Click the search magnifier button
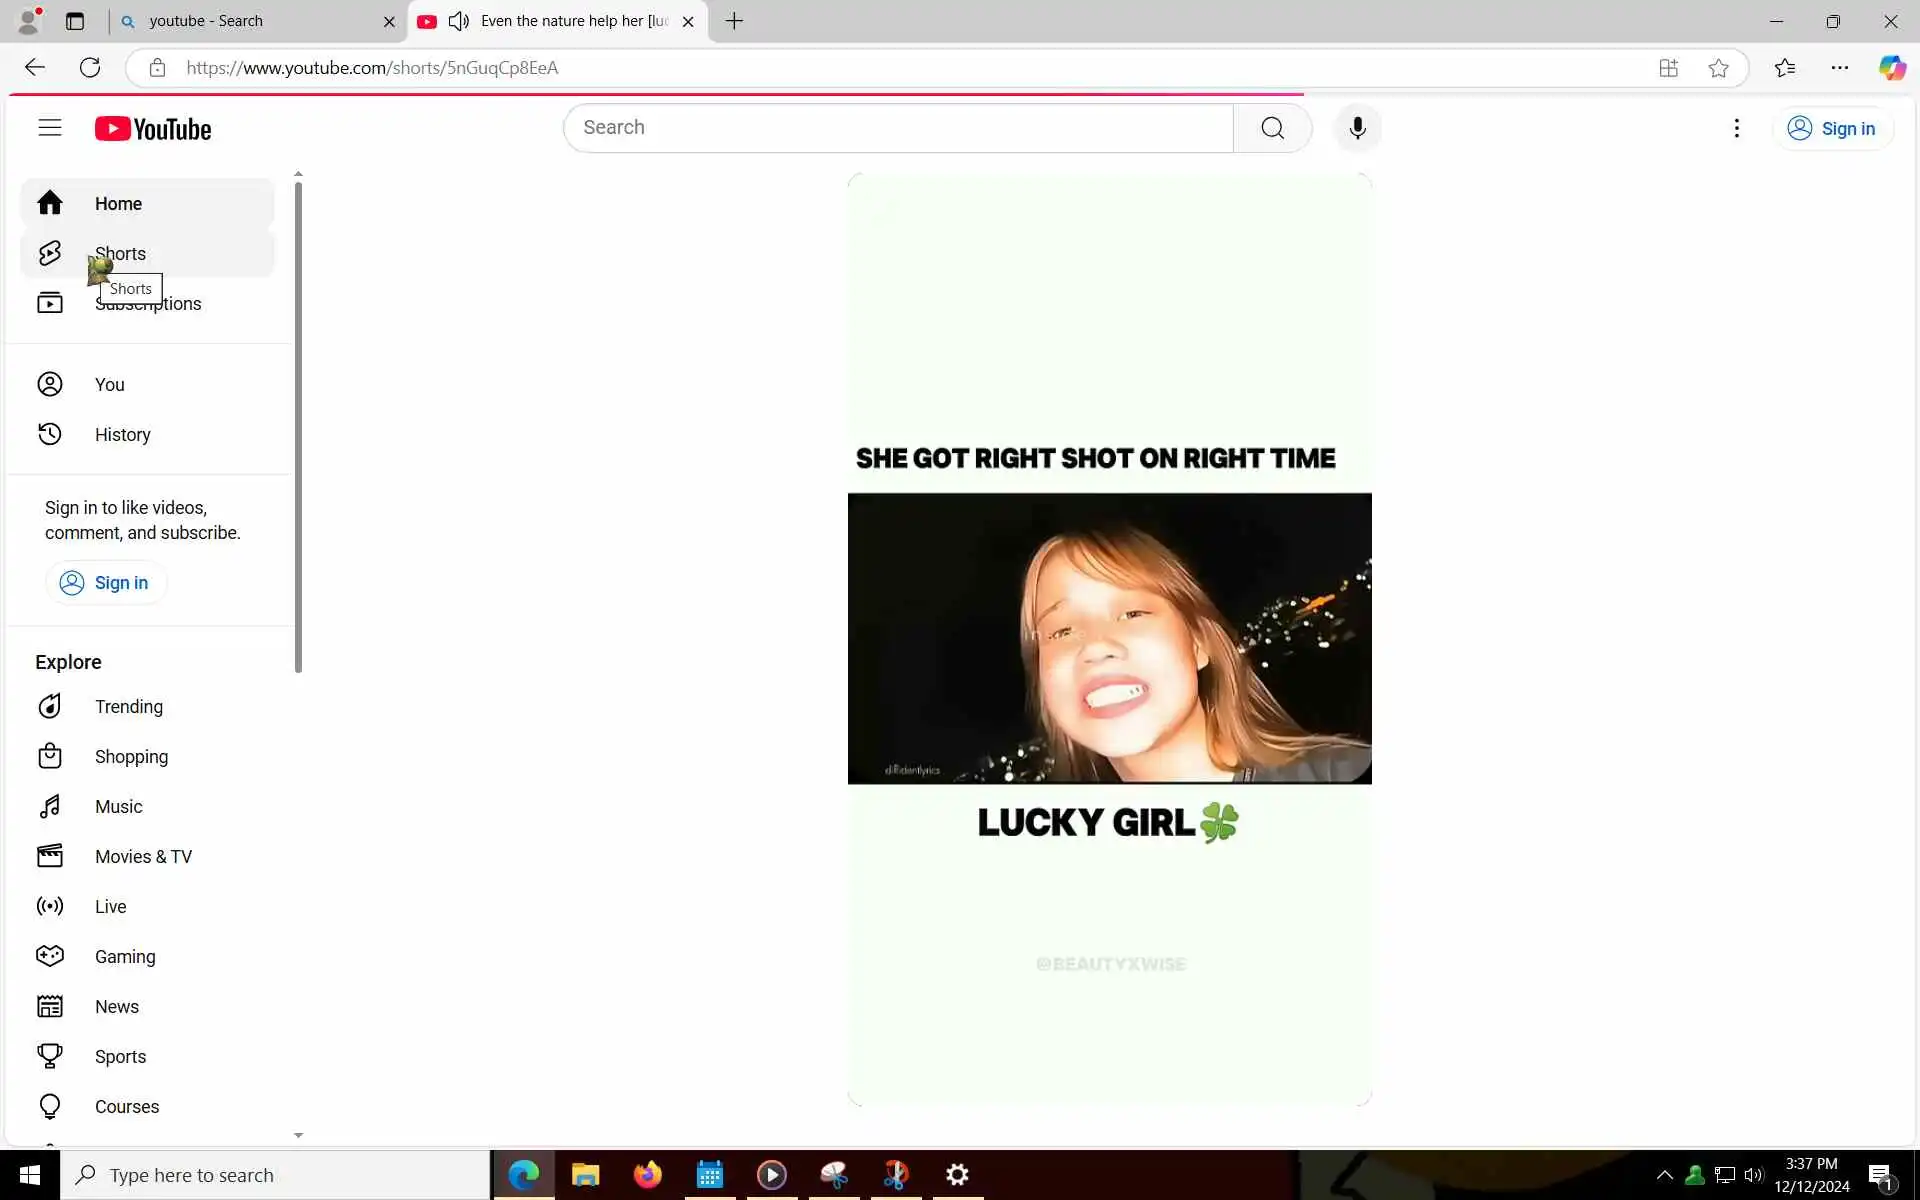Screen dimensions: 1920x1200 (x=1272, y=128)
